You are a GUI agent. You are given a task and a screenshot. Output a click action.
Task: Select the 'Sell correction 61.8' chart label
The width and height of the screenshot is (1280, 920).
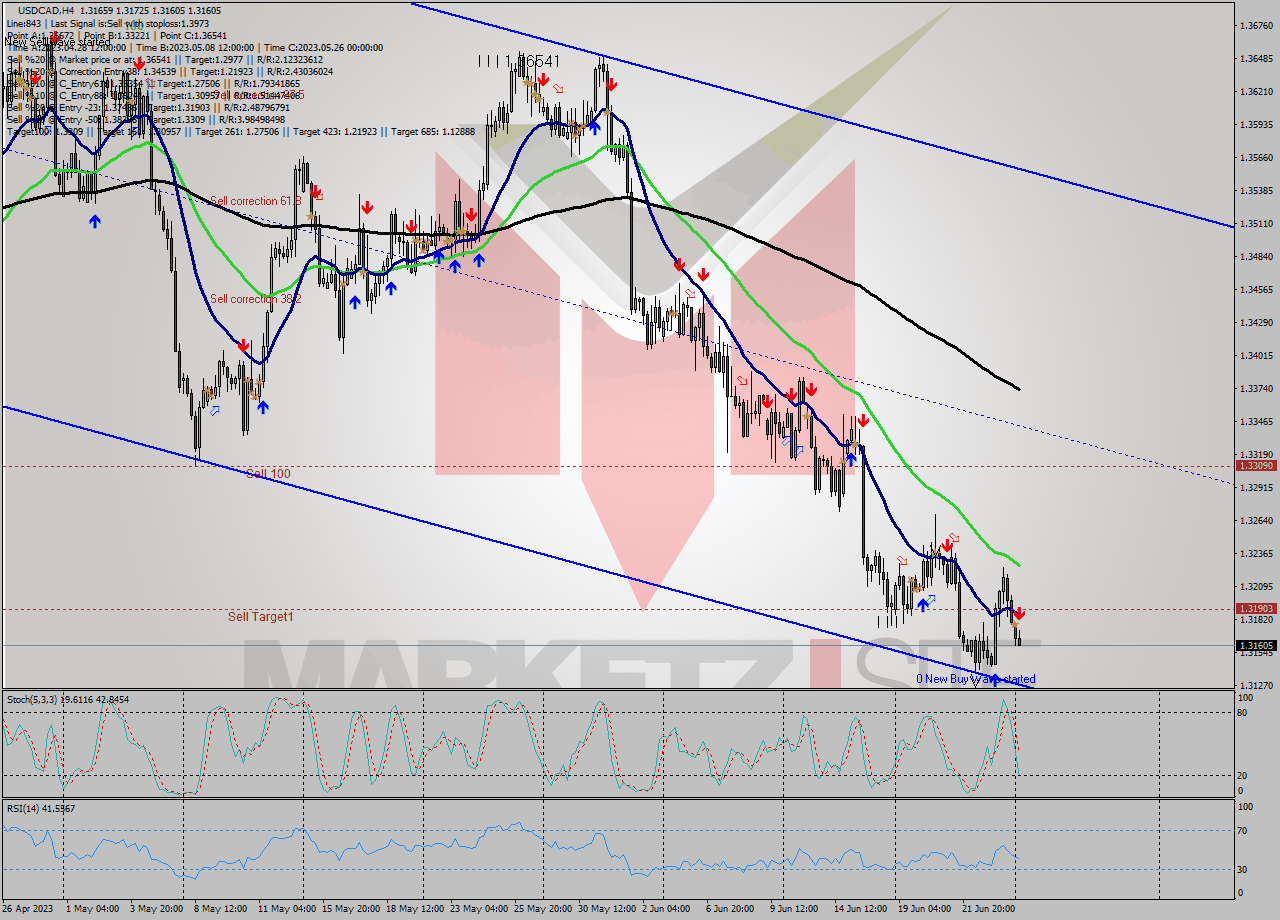click(x=256, y=201)
